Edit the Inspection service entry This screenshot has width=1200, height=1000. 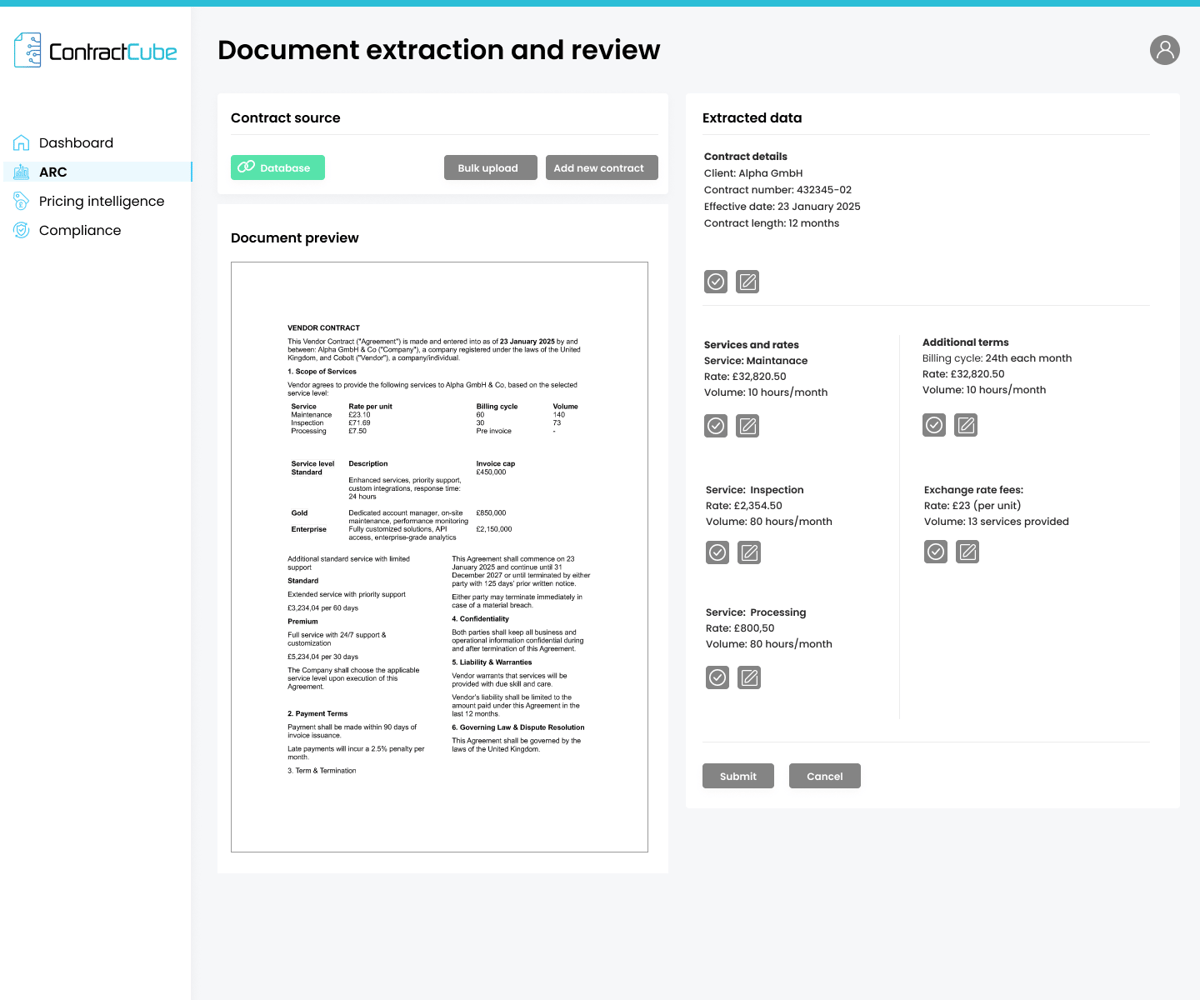click(749, 552)
